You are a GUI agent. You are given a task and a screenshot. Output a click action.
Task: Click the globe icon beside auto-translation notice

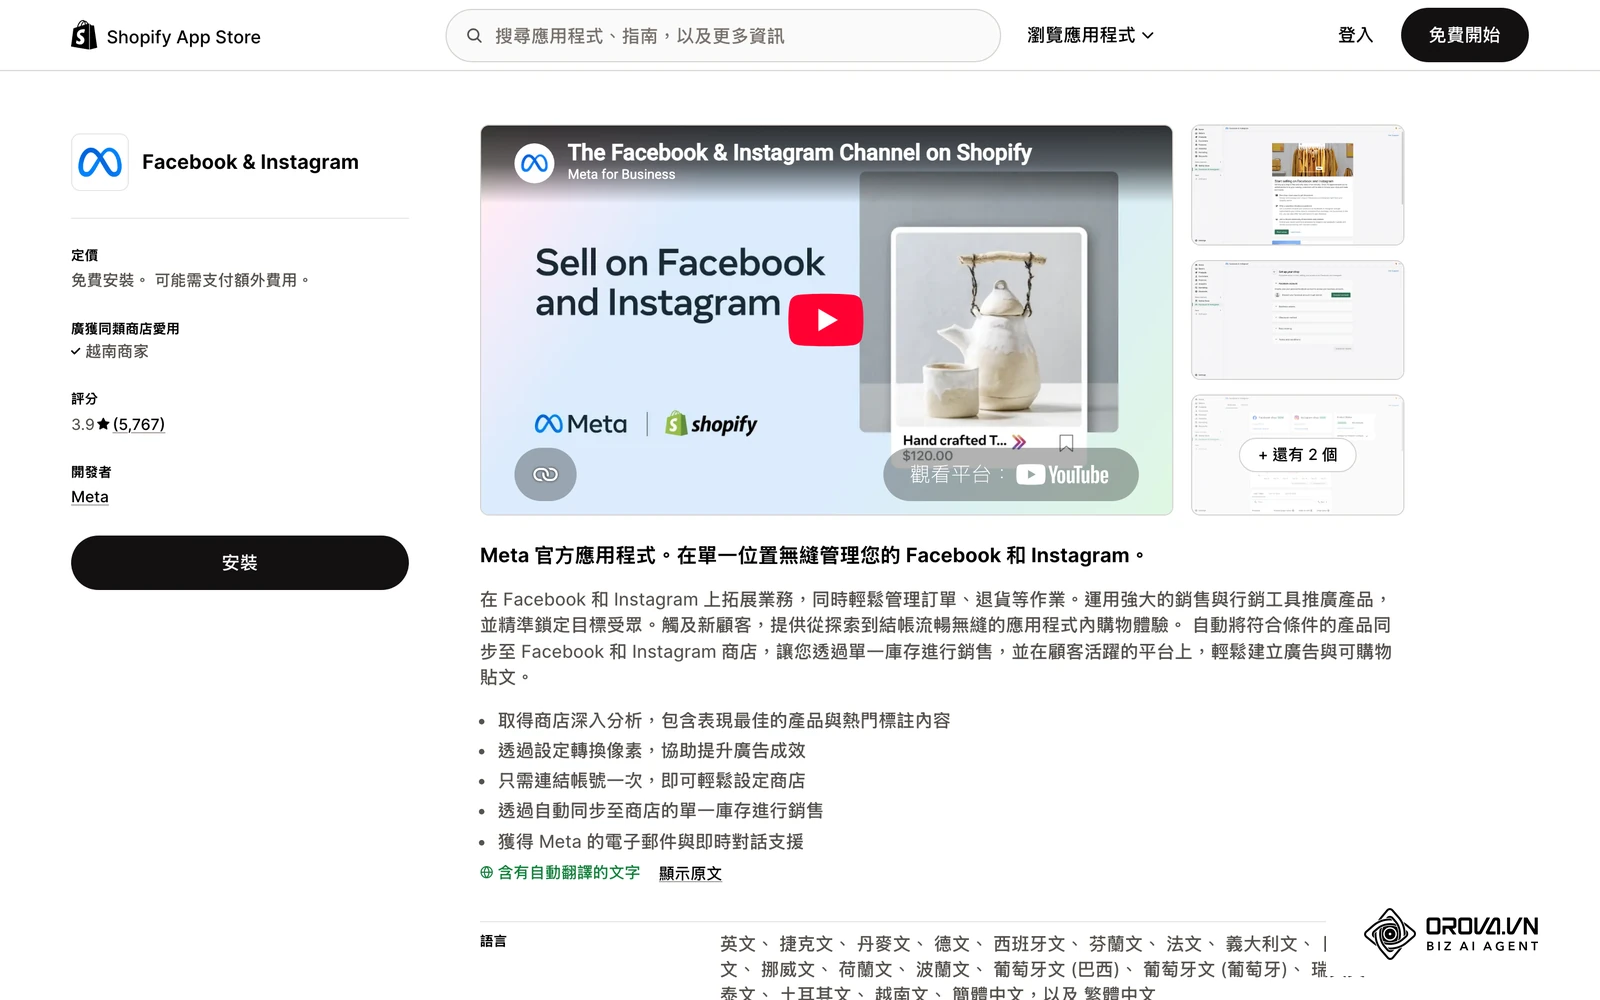487,872
